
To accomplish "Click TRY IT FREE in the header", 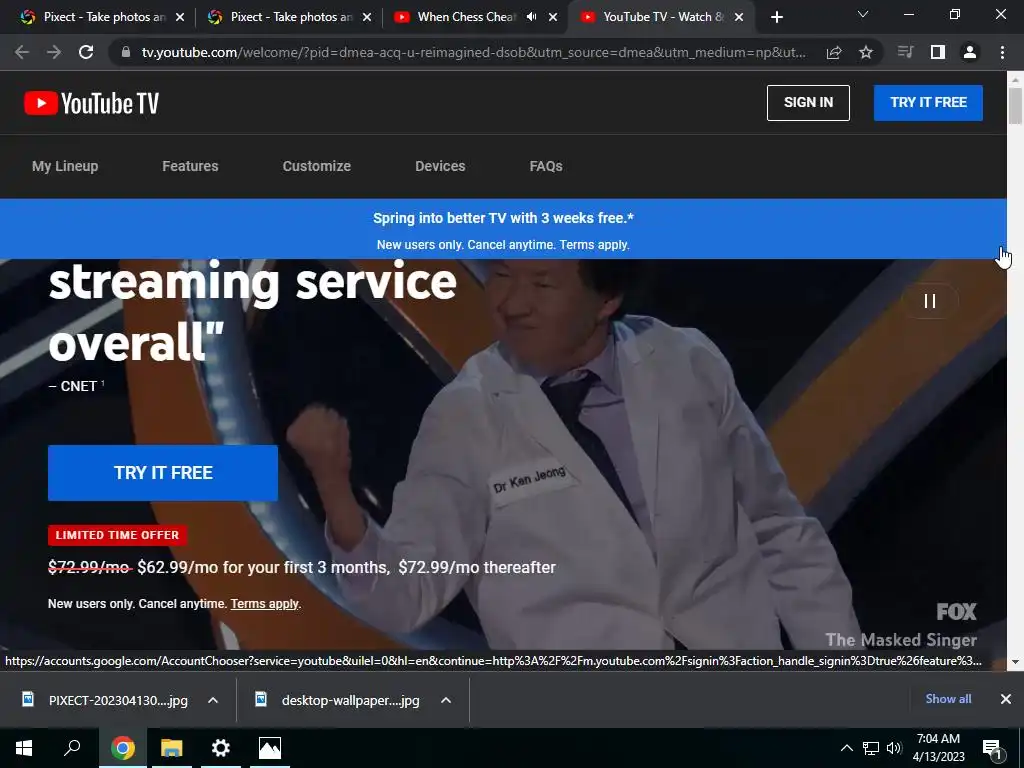I will [928, 103].
